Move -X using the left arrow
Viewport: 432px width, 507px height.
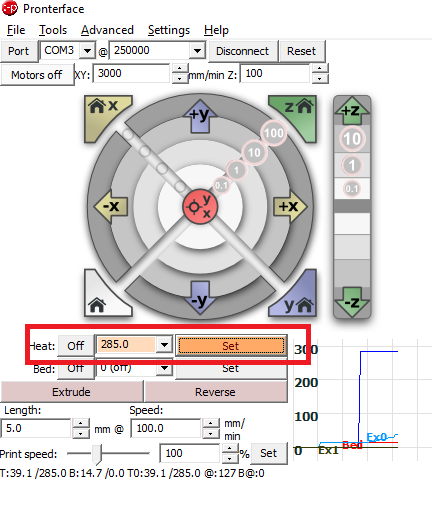111,207
